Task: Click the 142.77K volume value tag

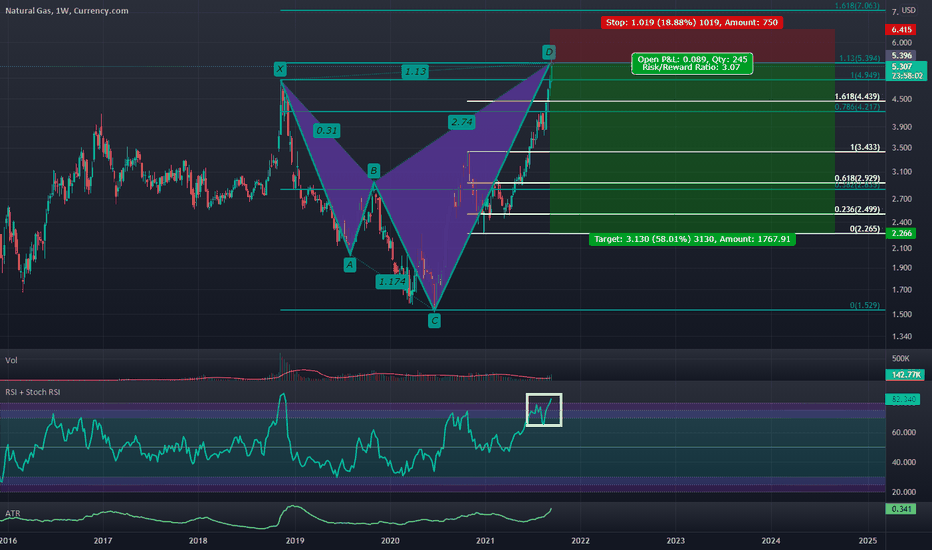Action: 905,375
